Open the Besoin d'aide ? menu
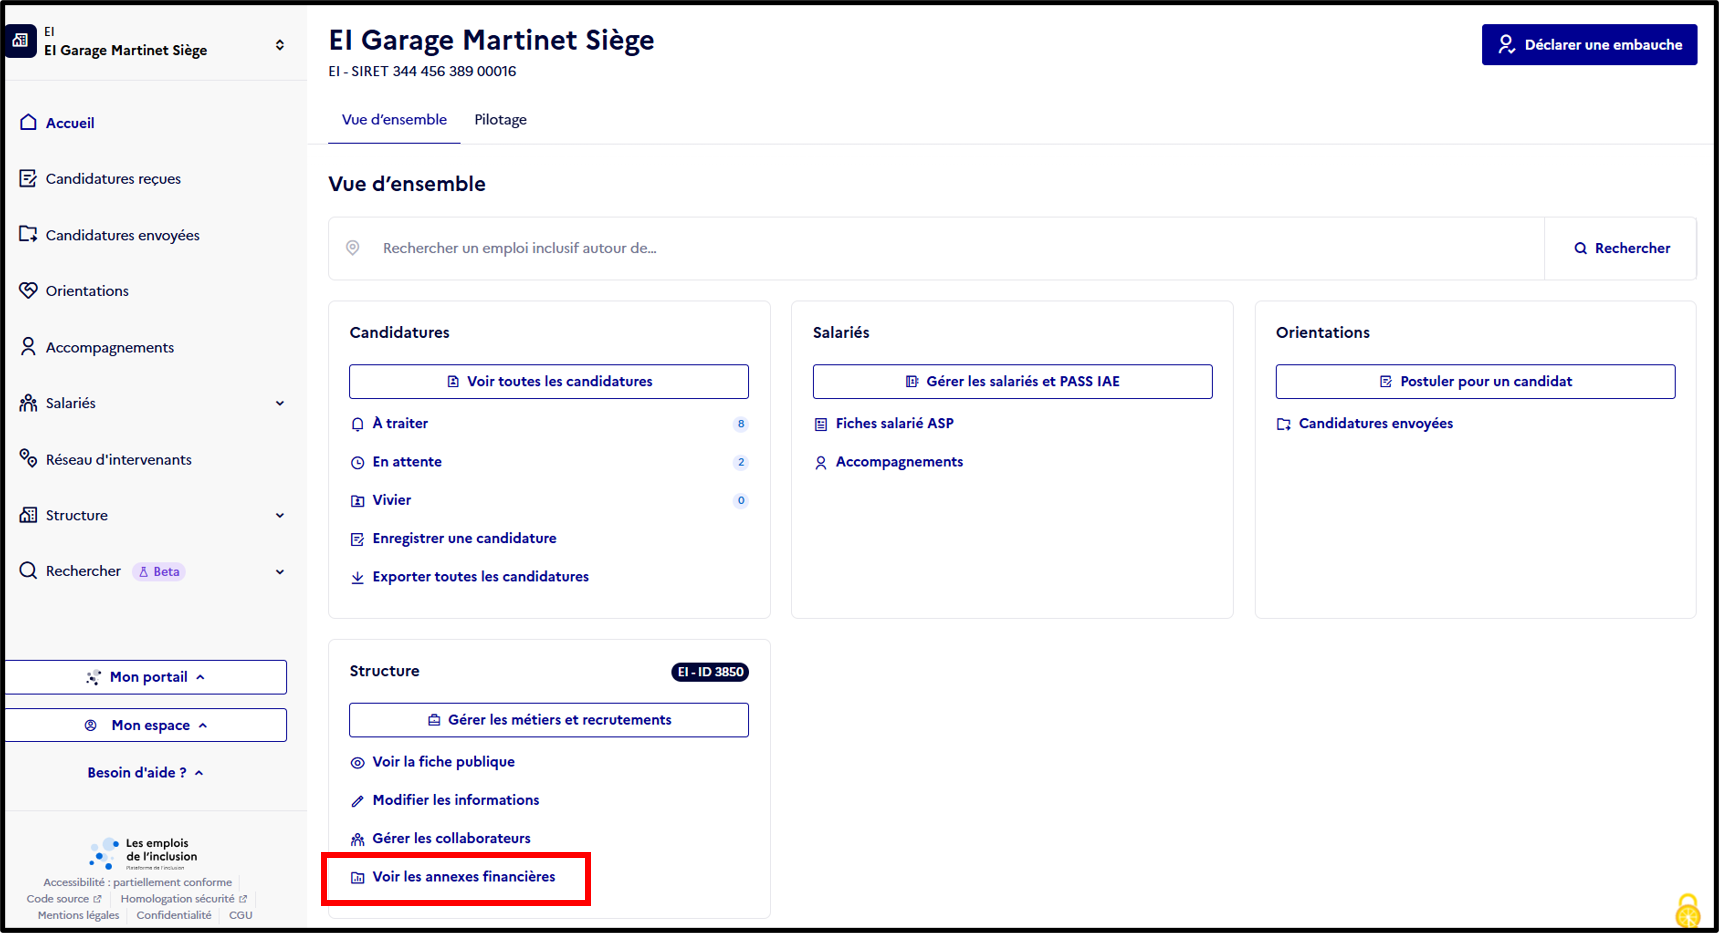 146,772
